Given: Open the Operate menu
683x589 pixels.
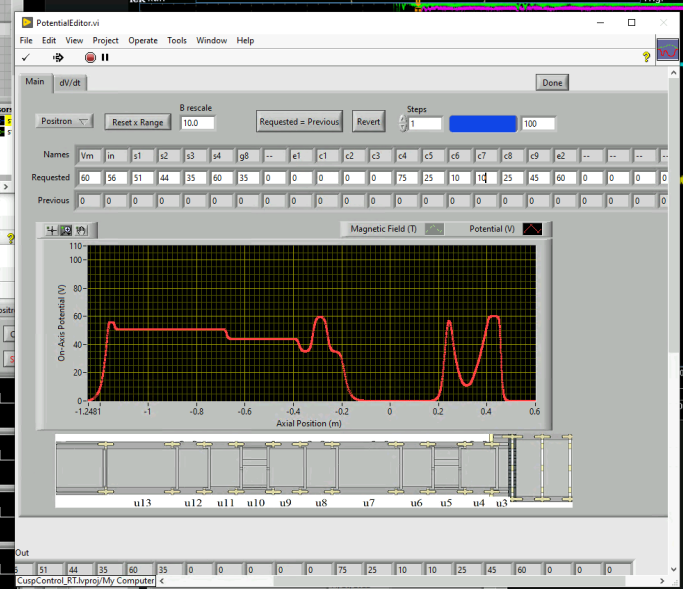Looking at the screenshot, I should pyautogui.click(x=143, y=41).
